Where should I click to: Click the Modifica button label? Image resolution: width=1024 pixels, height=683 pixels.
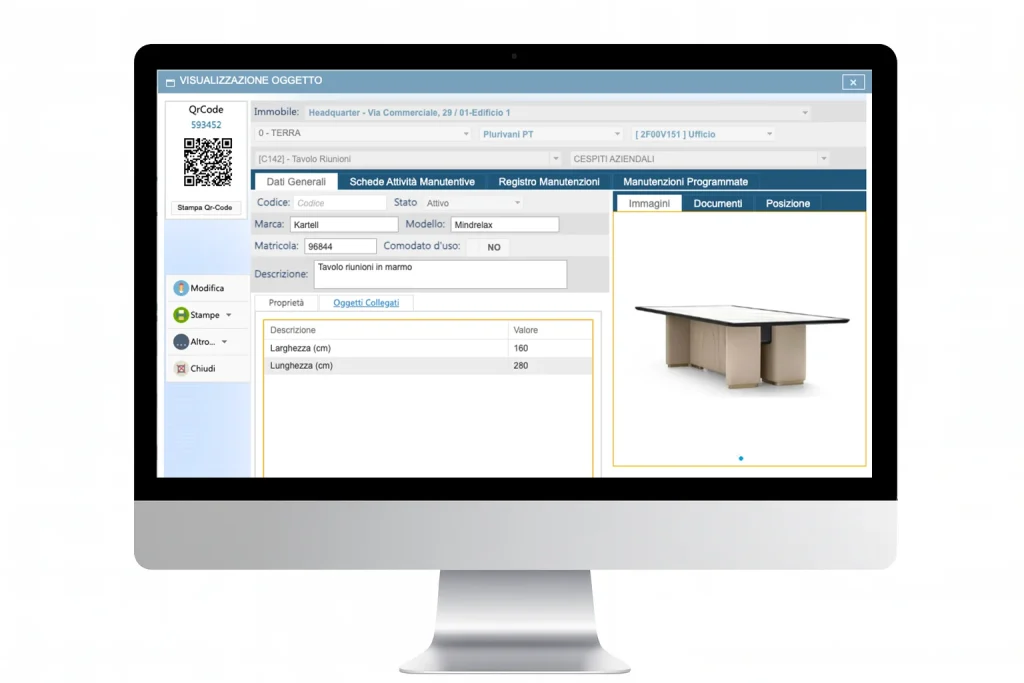[x=207, y=288]
